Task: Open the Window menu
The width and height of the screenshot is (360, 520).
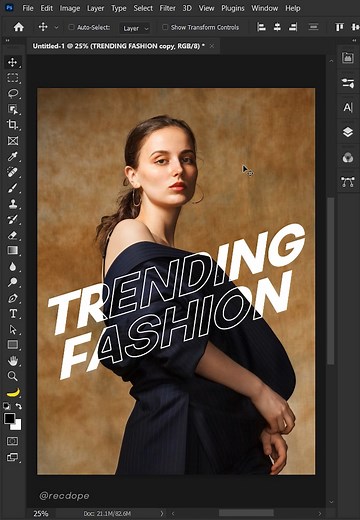Action: point(265,8)
